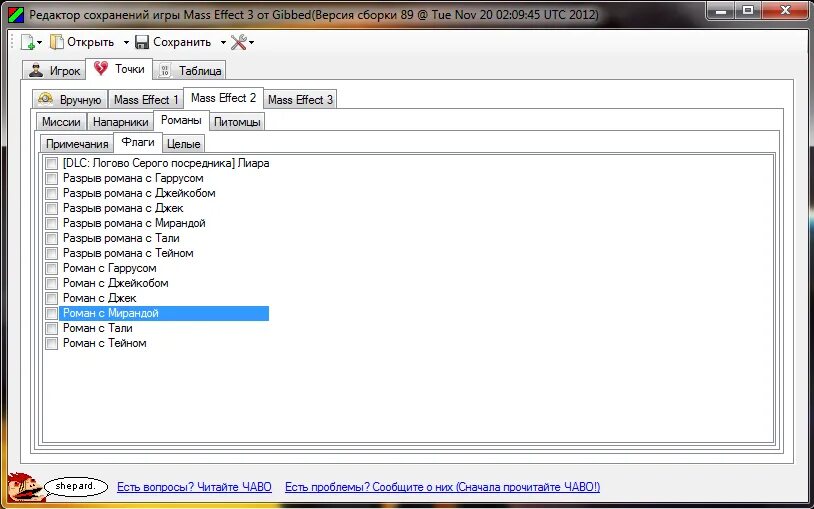This screenshot has width=814, height=509.
Task: Open the Таблица tab
Action: point(189,71)
